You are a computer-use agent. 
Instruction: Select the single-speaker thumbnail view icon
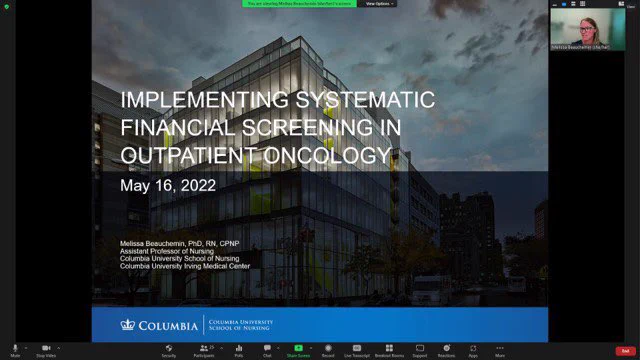tap(564, 4)
